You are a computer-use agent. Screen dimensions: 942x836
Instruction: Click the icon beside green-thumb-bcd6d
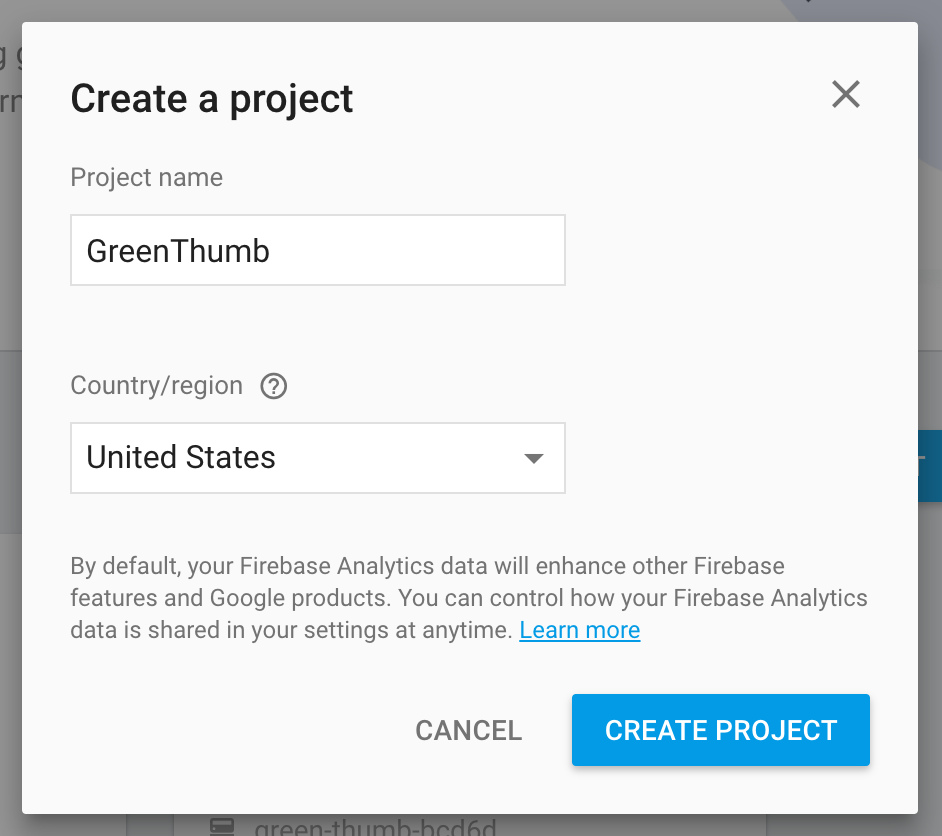[x=222, y=827]
